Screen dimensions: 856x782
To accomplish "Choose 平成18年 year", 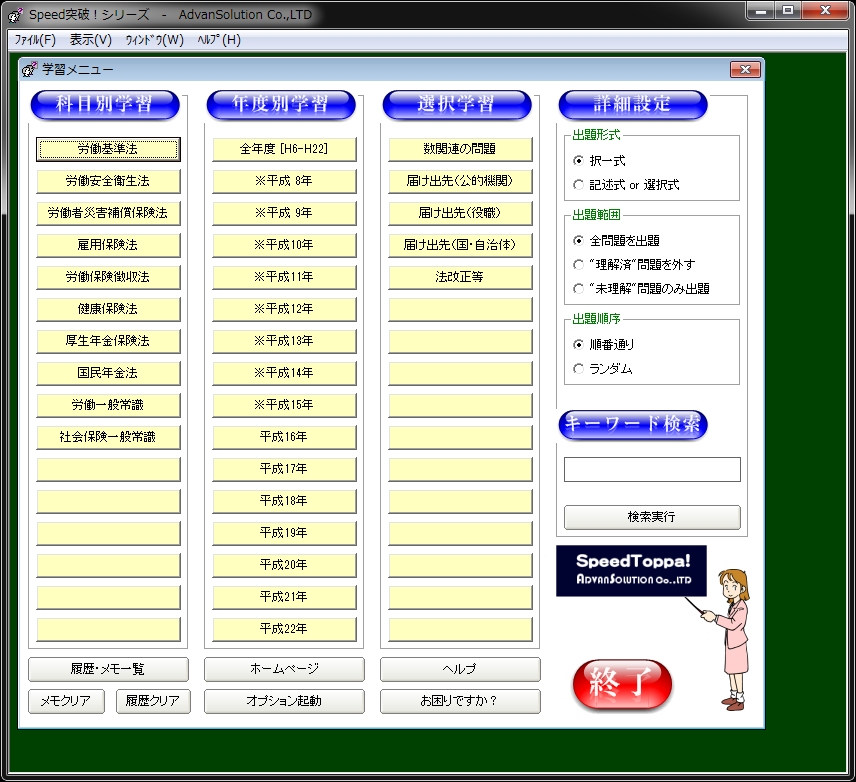I will tap(284, 501).
